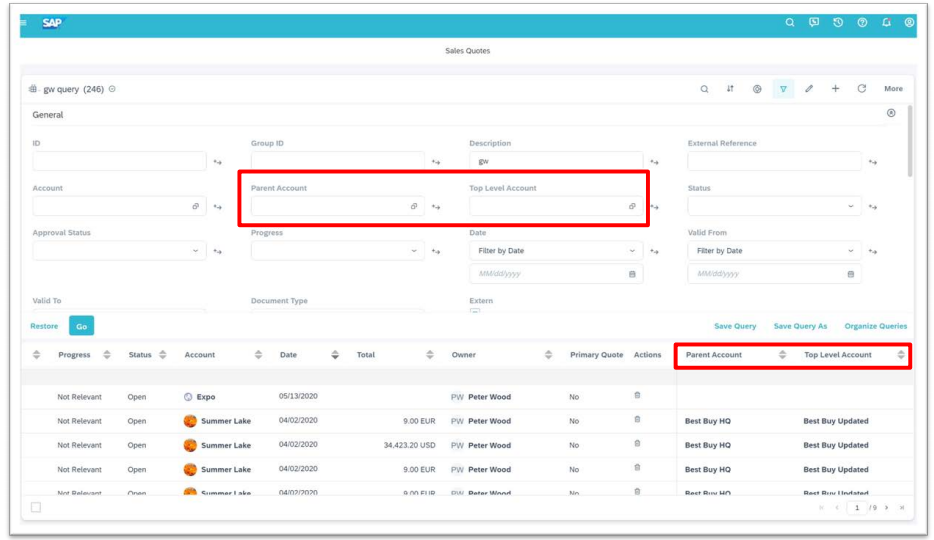Sort by Total column arrows
934x540 pixels.
tap(429, 355)
